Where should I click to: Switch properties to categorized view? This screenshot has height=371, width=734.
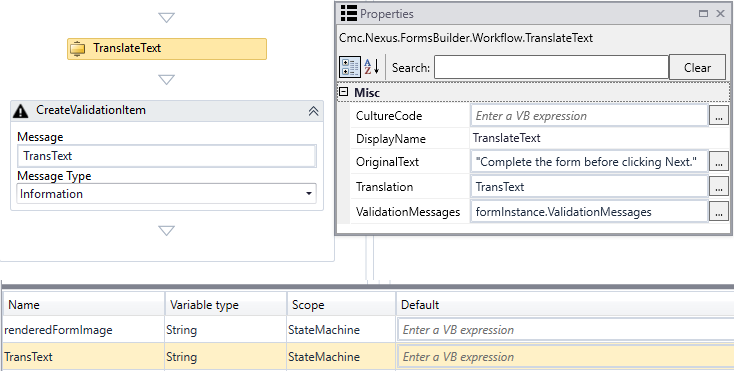point(350,67)
